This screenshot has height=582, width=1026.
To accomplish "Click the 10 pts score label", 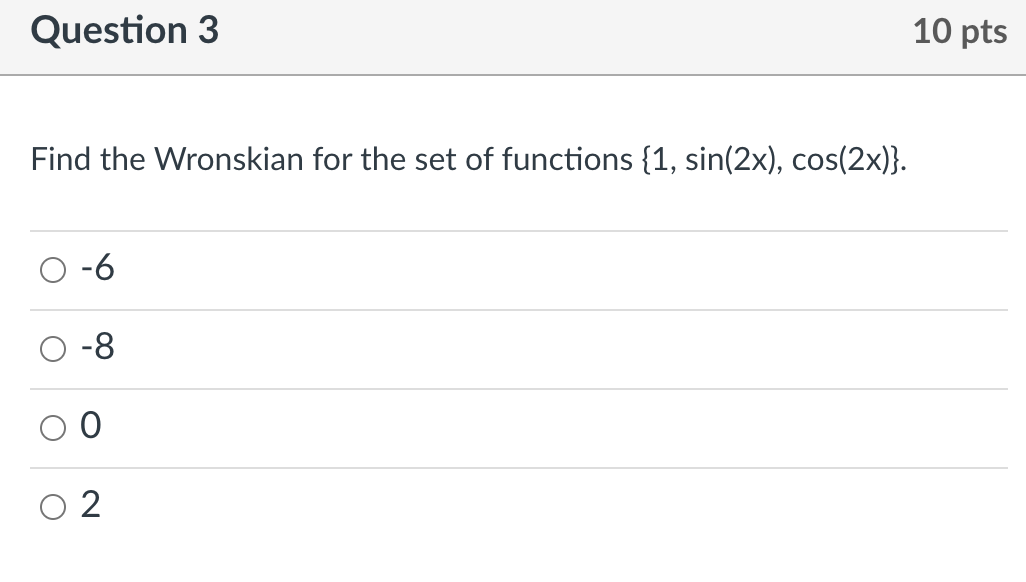I will click(960, 31).
